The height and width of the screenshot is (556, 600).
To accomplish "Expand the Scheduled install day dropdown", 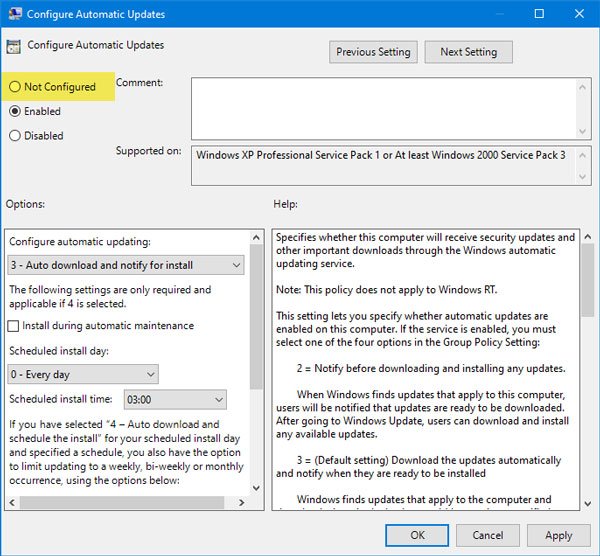I will pyautogui.click(x=83, y=374).
